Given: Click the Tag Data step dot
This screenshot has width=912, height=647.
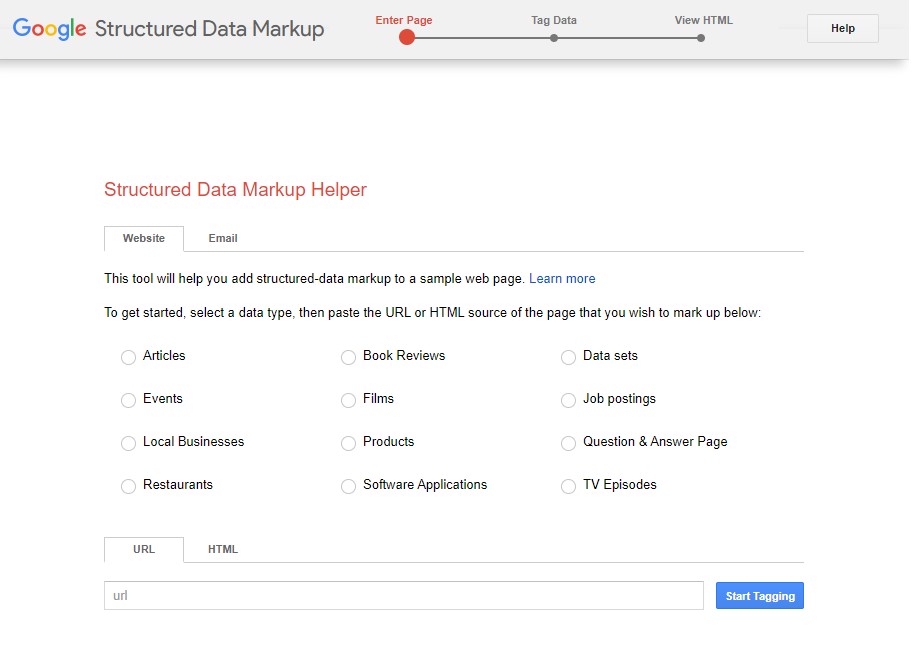Looking at the screenshot, I should pos(554,37).
